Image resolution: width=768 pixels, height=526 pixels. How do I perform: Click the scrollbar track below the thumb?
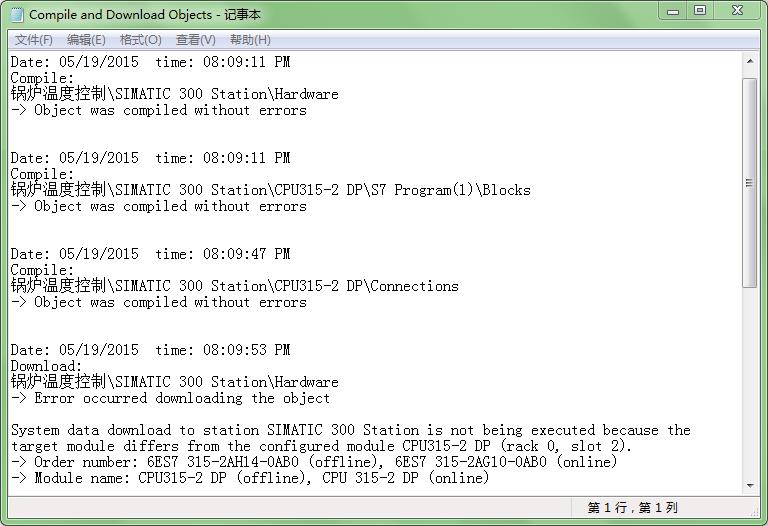pyautogui.click(x=749, y=390)
